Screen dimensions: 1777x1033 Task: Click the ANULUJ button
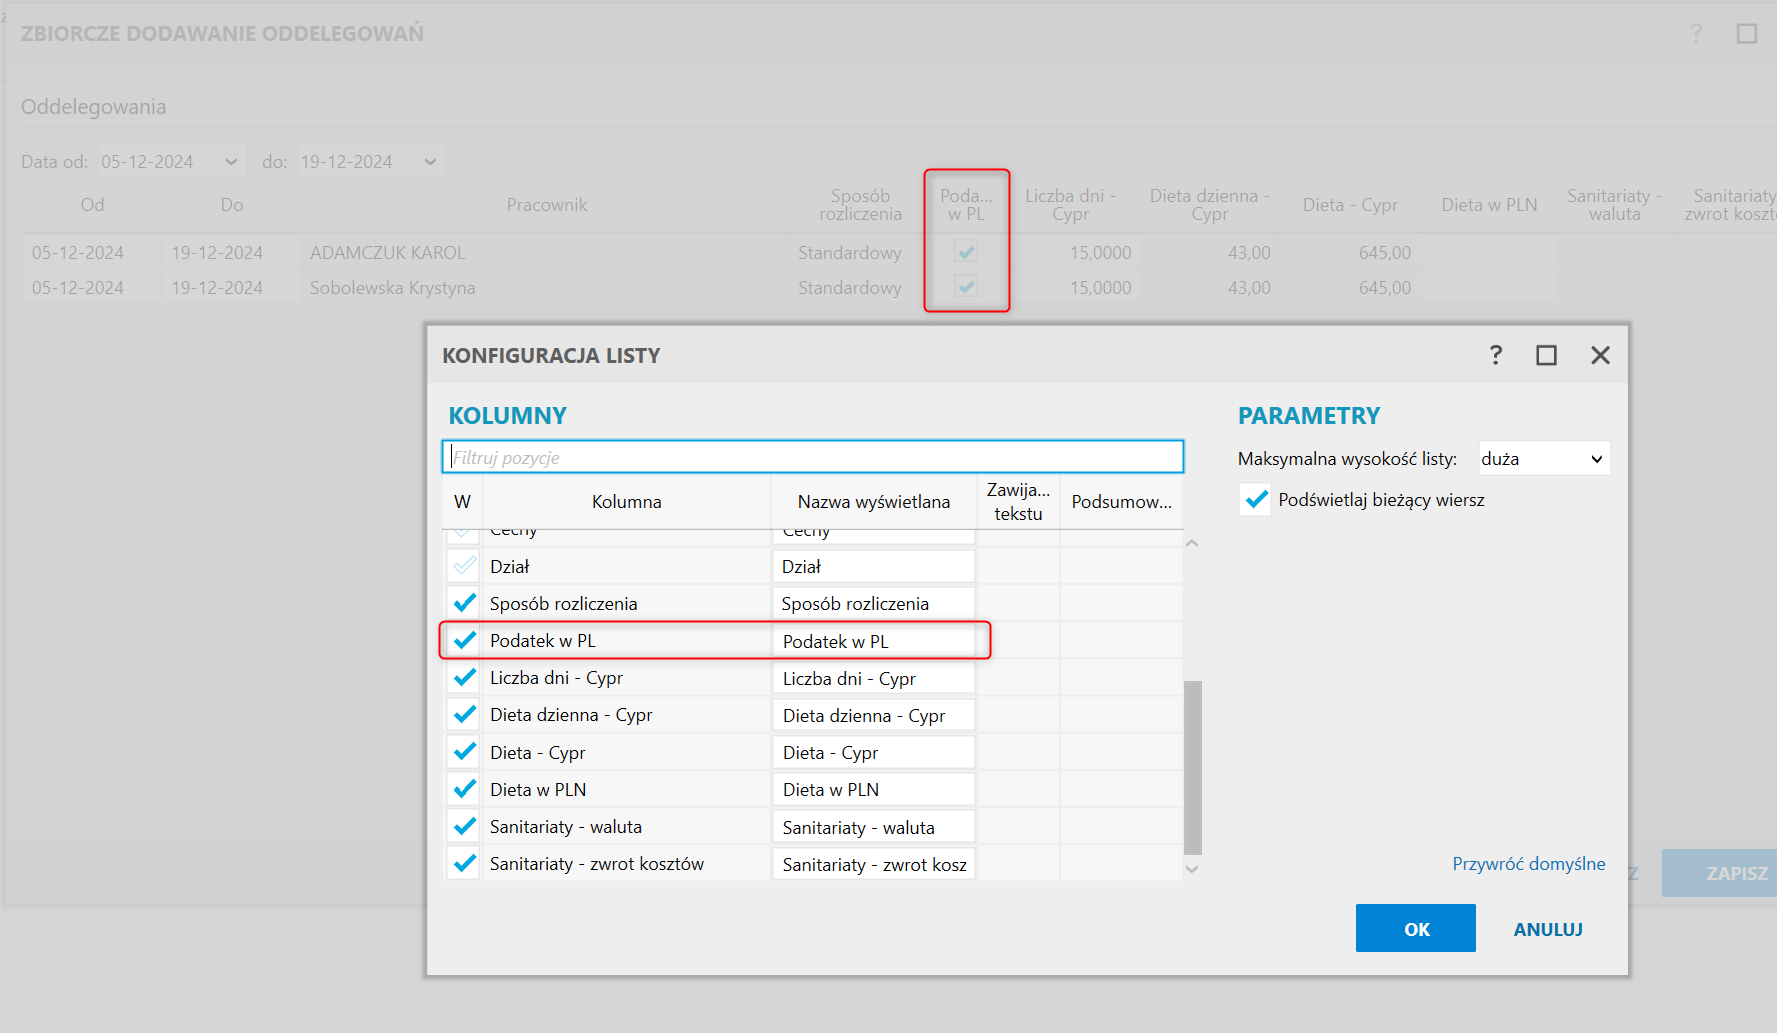(x=1547, y=929)
